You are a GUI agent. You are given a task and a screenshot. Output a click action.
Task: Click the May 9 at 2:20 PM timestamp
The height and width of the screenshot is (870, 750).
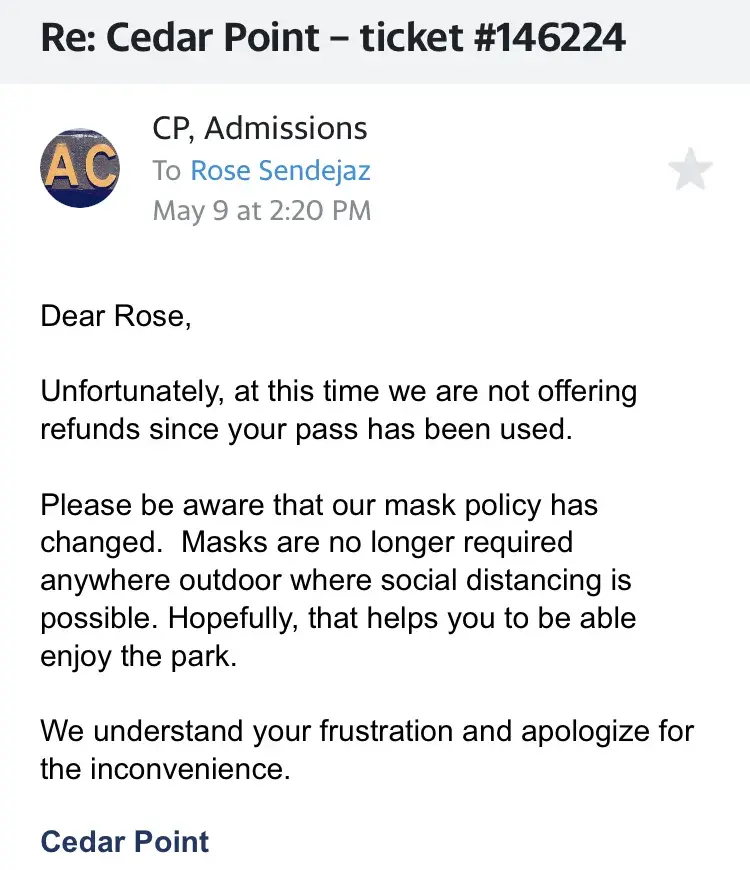click(x=261, y=211)
